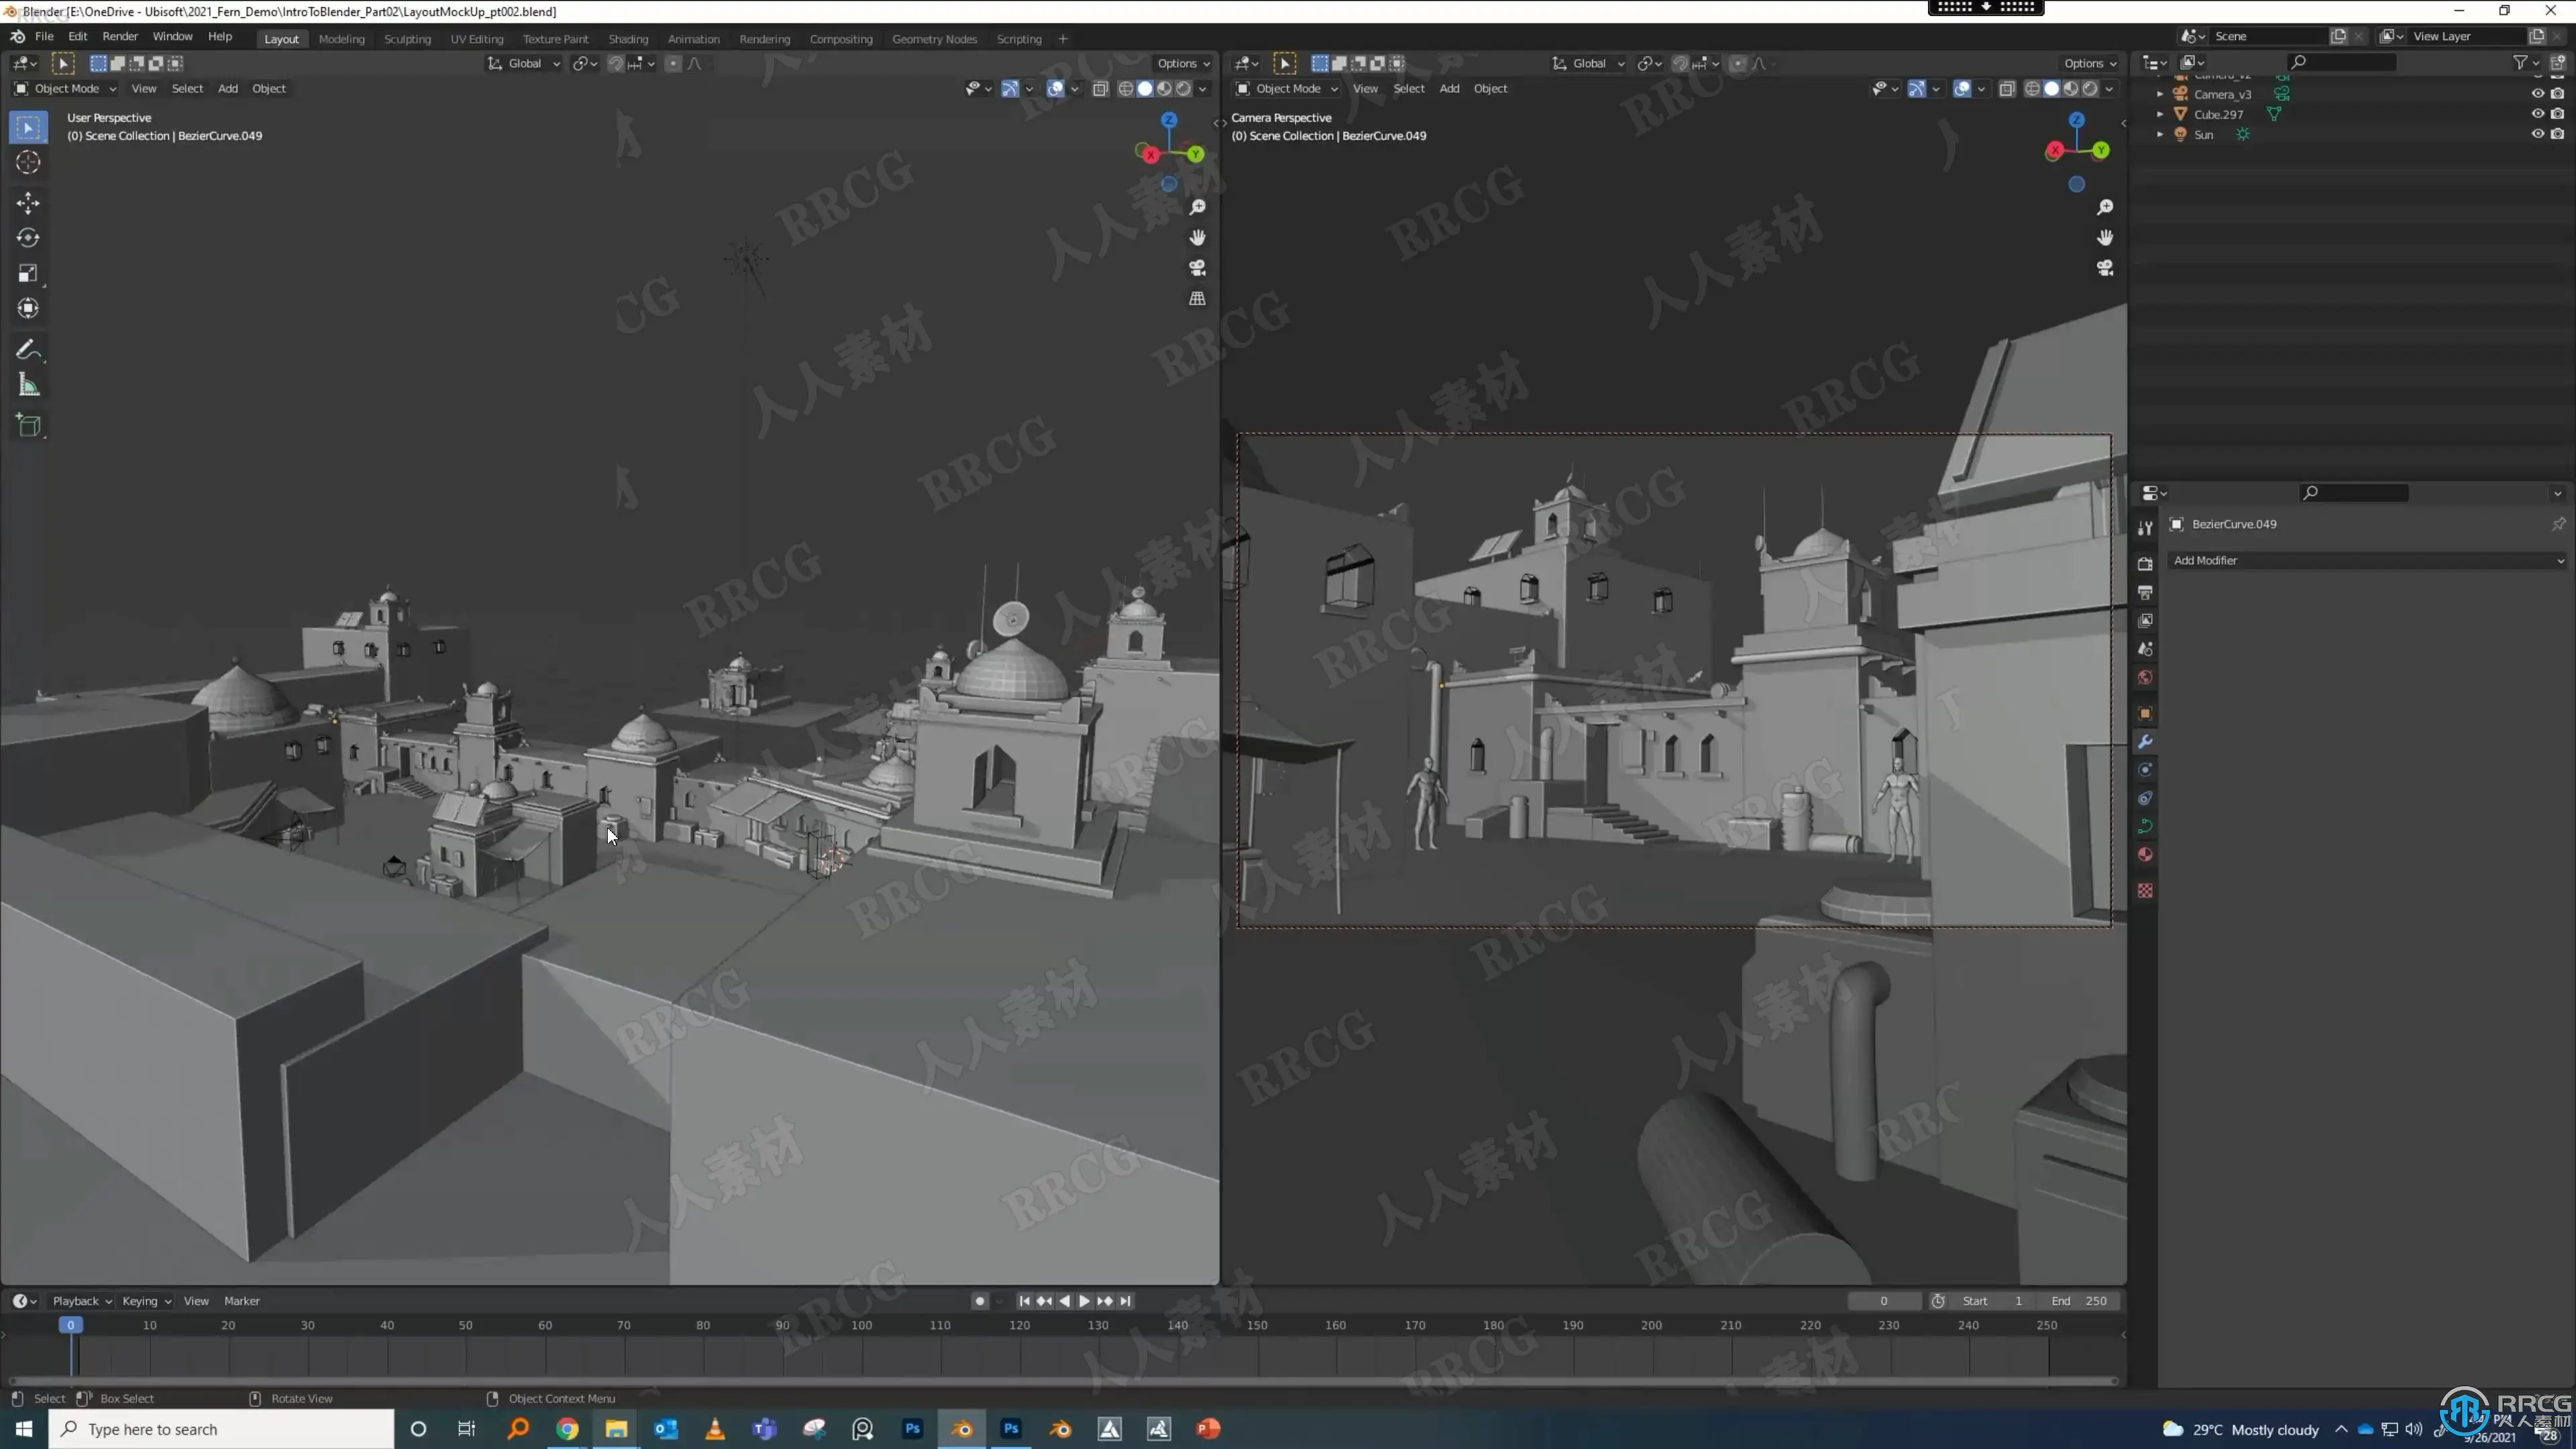Expand the Cube.297 outliner item
Viewport: 2576px width, 1449px height.
(2160, 114)
